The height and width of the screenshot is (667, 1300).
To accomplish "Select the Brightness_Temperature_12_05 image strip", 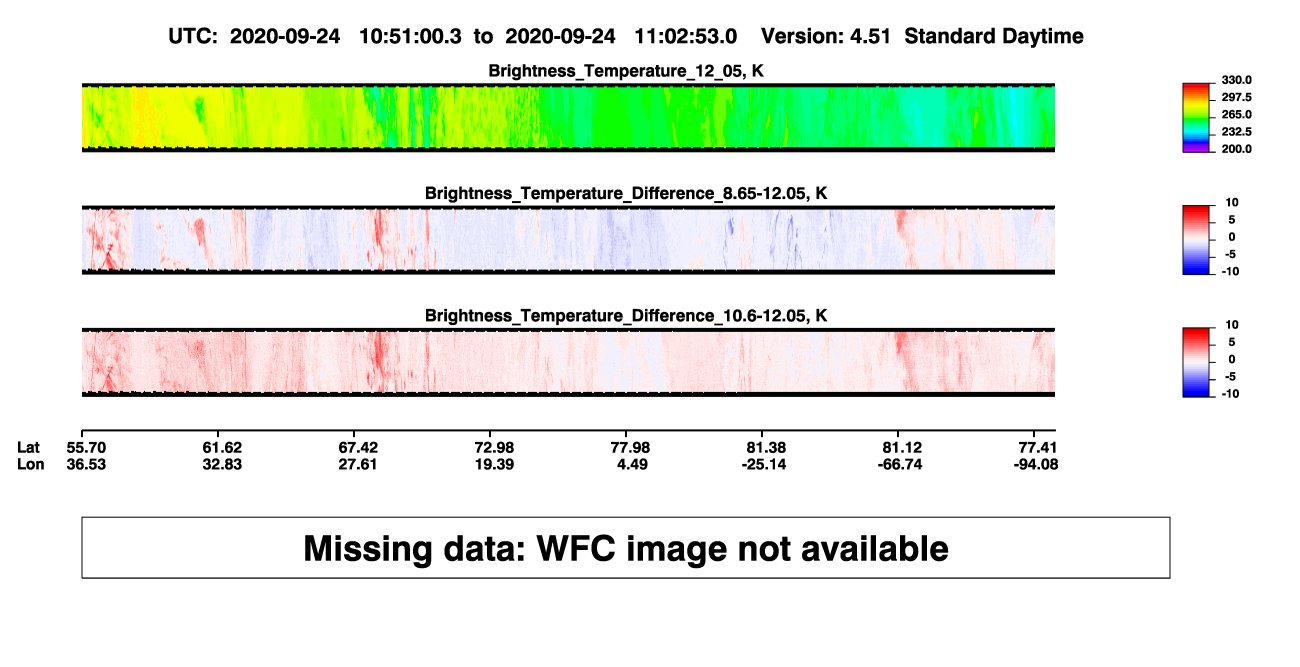I will point(568,117).
